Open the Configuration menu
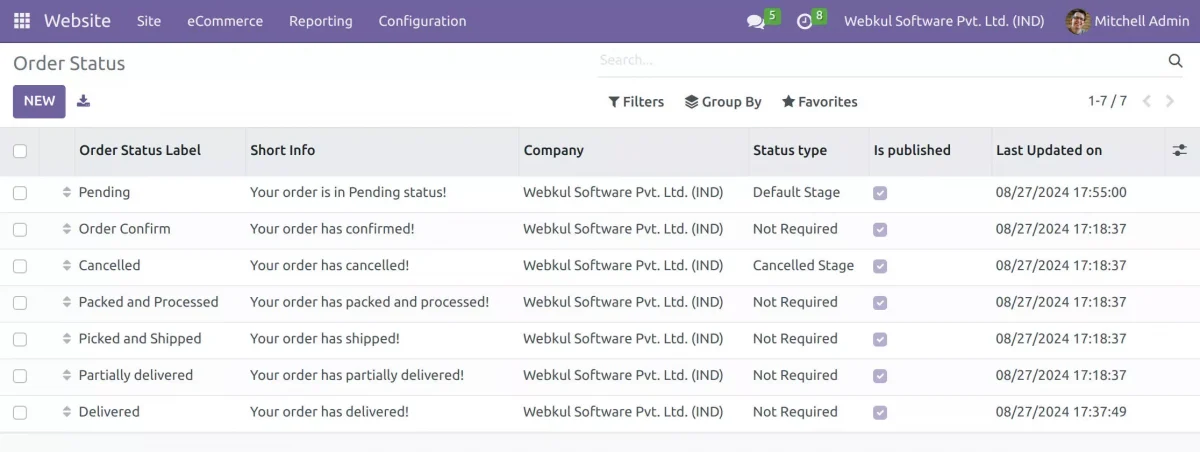 click(422, 21)
